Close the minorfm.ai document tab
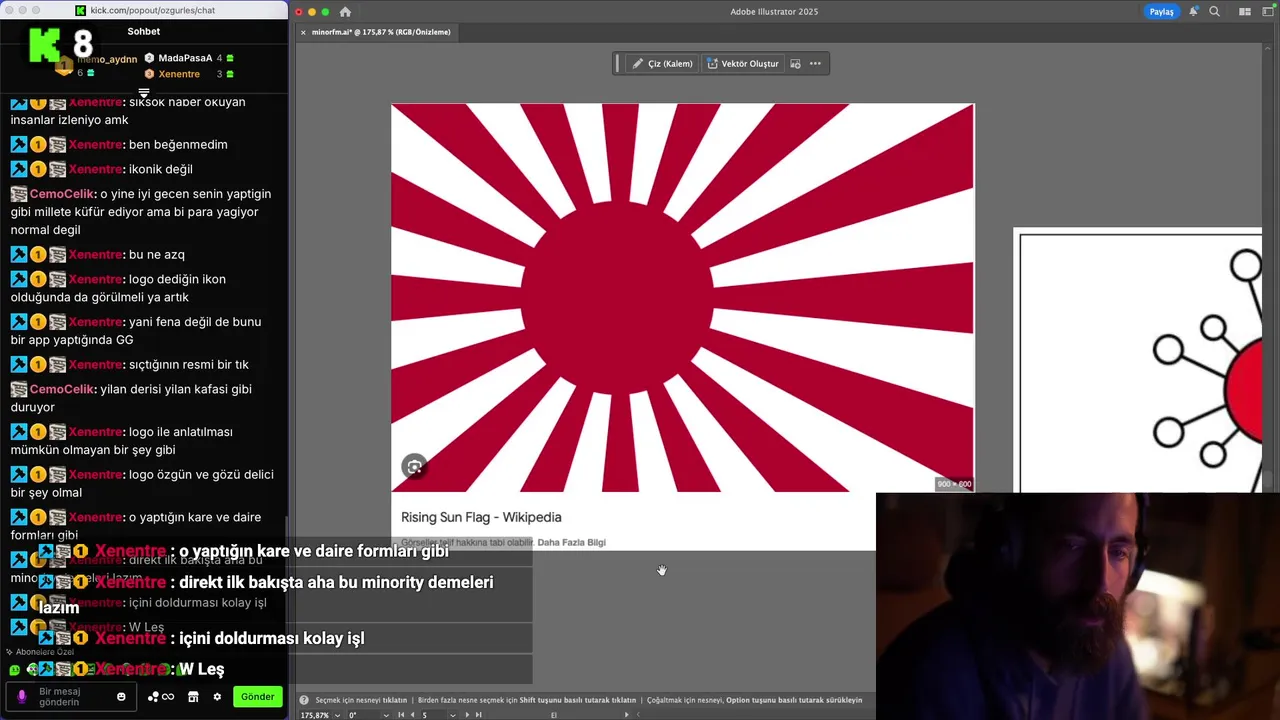 coord(302,32)
